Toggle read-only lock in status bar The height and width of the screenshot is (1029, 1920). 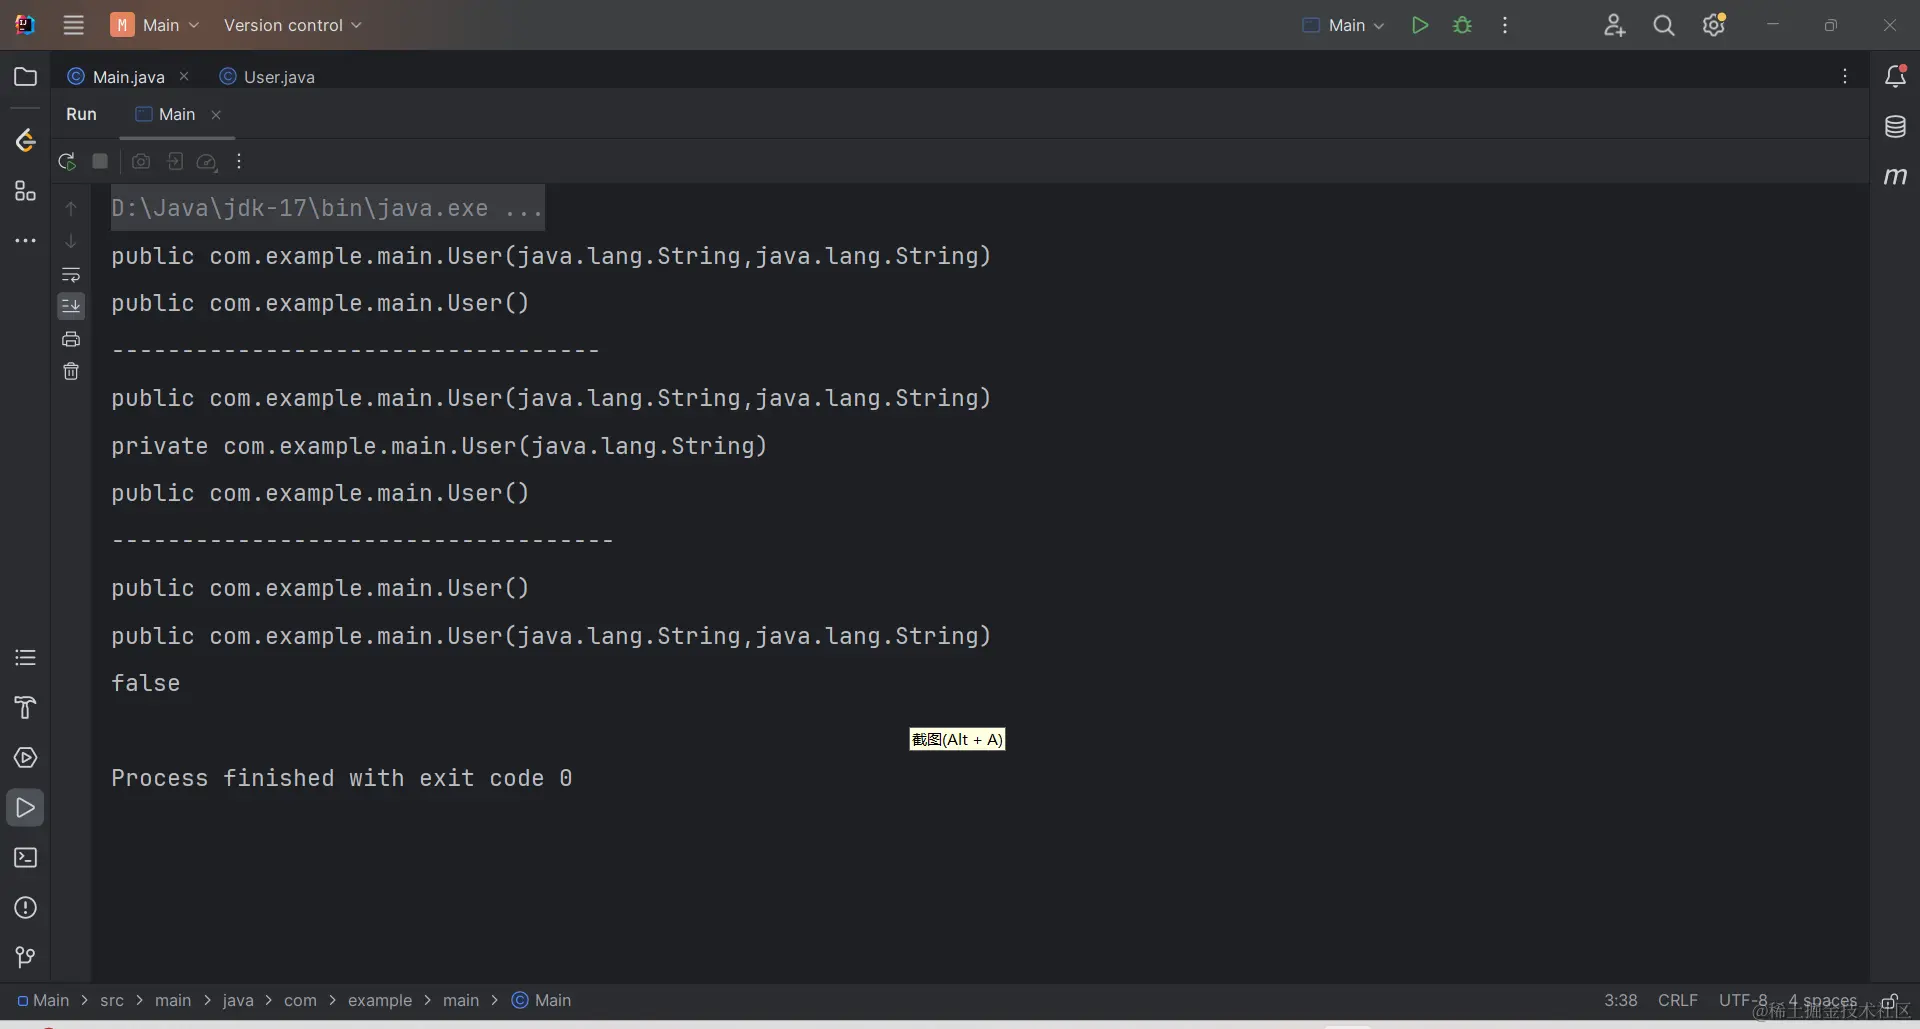[x=1890, y=1001]
